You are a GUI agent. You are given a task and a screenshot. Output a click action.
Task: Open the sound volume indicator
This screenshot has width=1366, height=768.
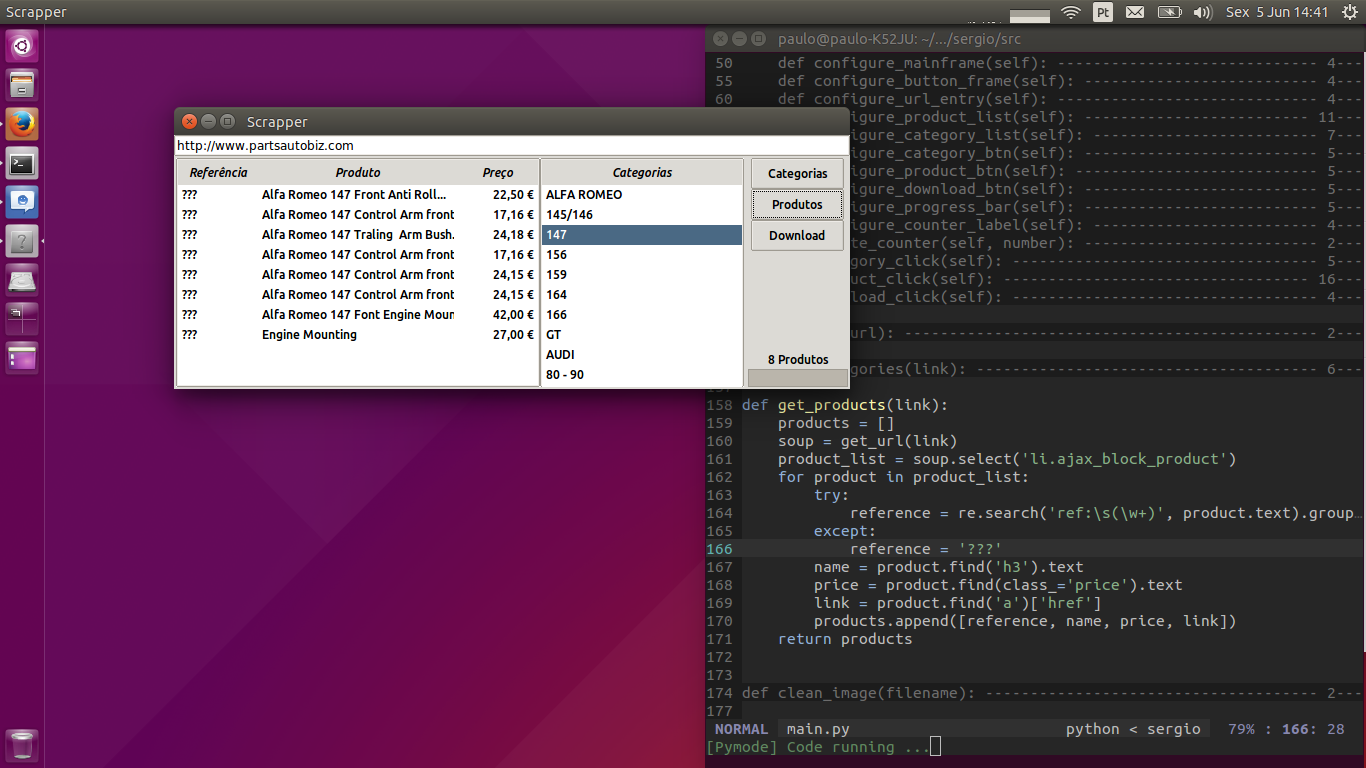click(1202, 12)
